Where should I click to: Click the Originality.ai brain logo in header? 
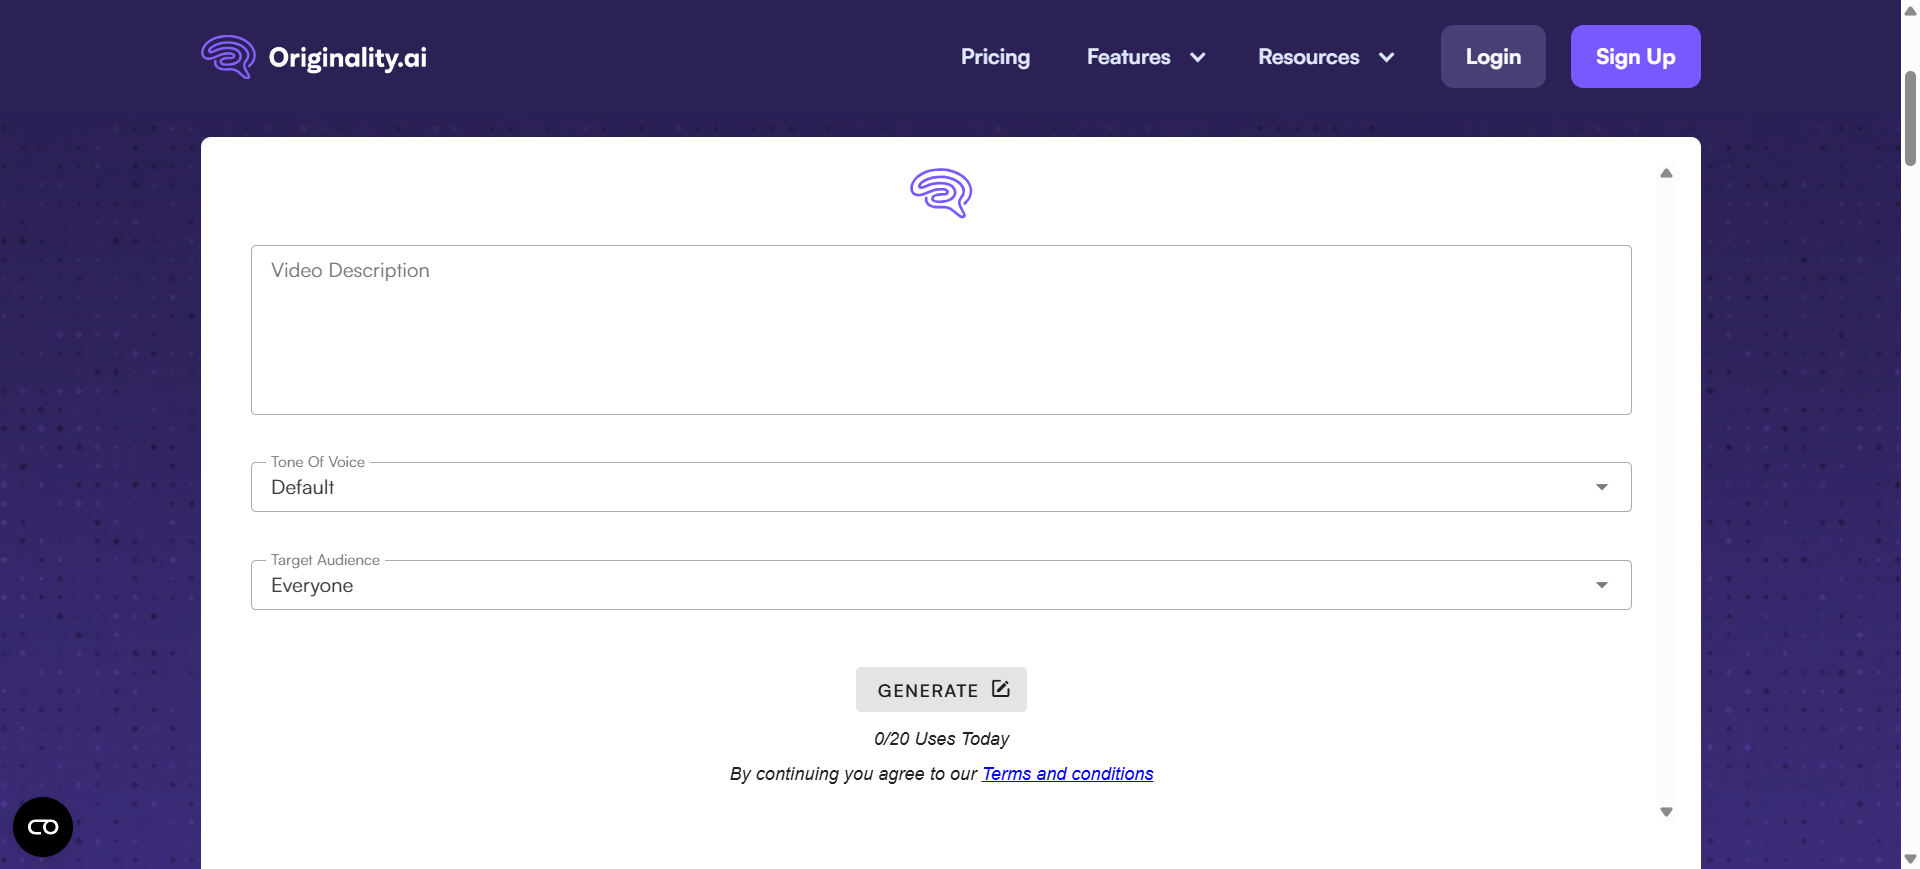coord(228,57)
